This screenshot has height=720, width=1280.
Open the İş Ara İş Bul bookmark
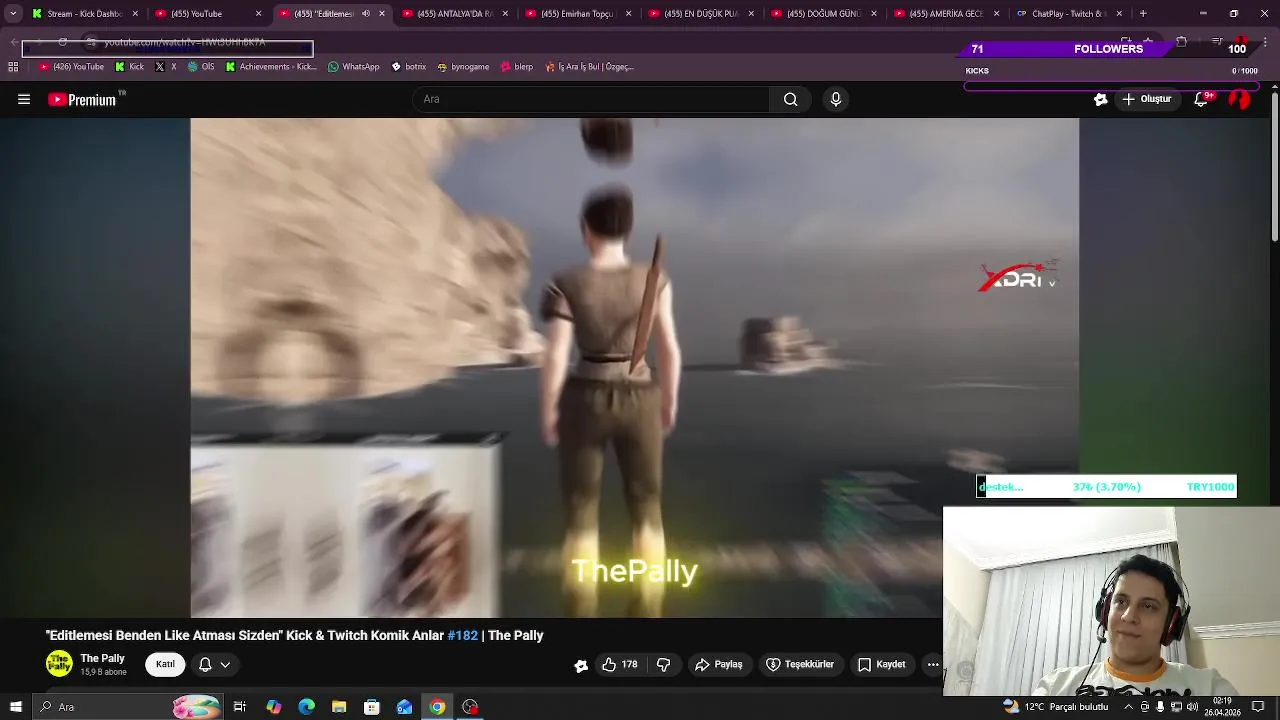[589, 67]
